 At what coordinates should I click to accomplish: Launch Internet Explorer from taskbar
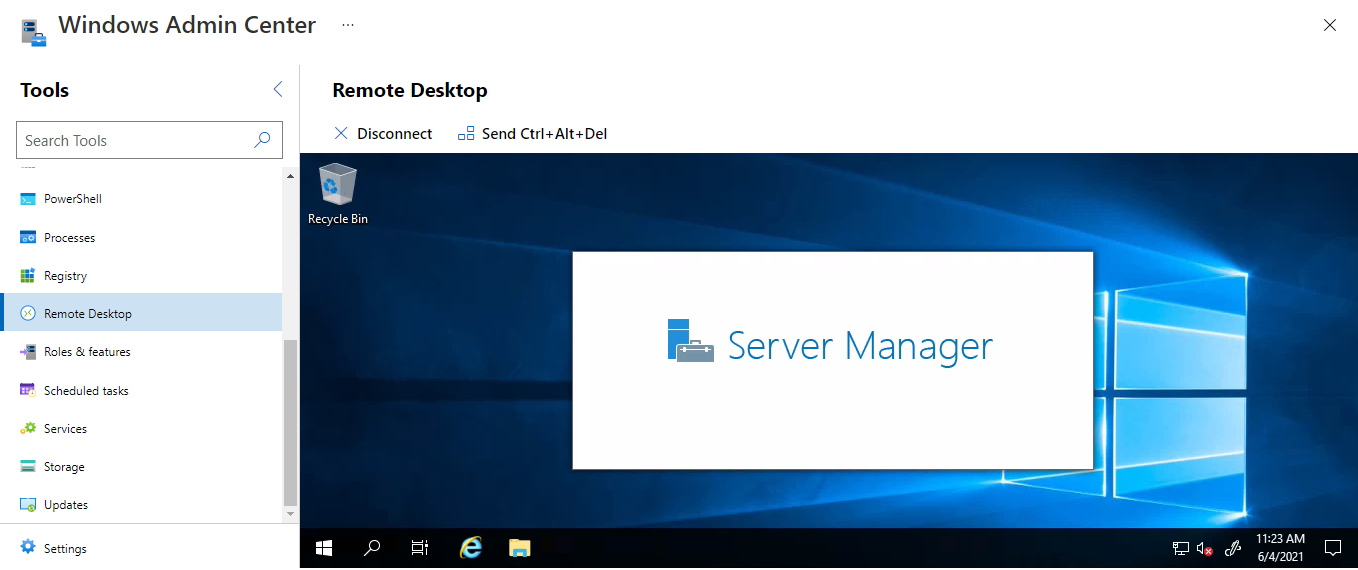coord(470,548)
